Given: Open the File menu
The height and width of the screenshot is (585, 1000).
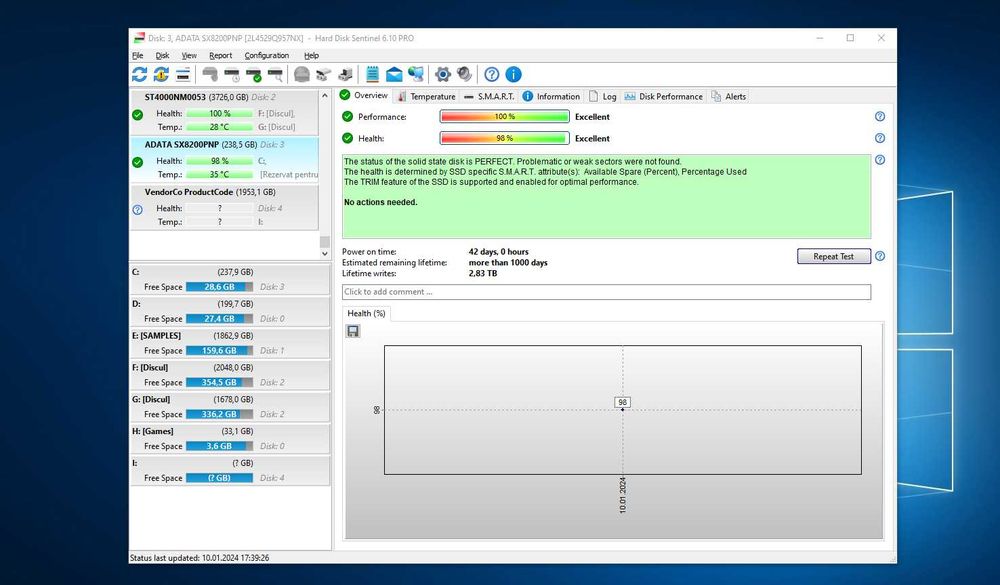Looking at the screenshot, I should point(137,56).
